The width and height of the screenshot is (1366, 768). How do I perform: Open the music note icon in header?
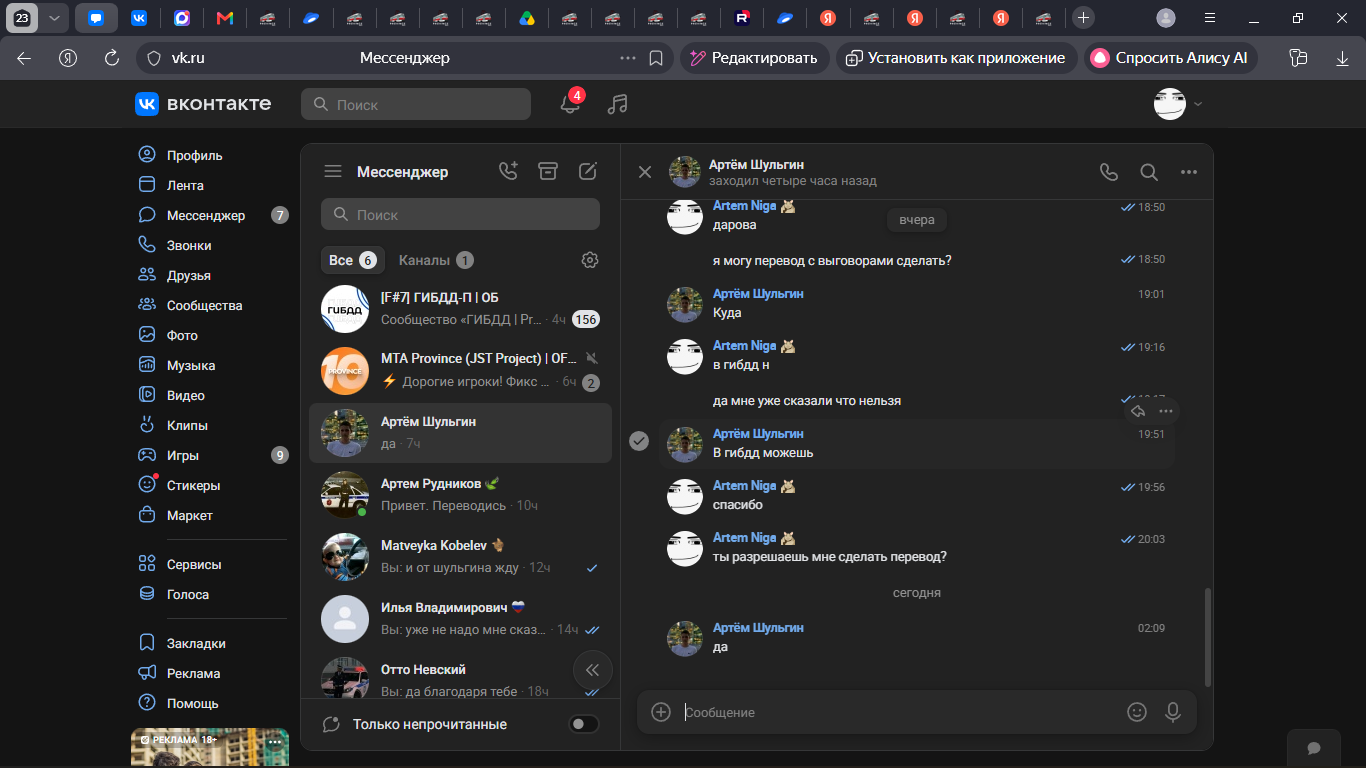pyautogui.click(x=618, y=104)
